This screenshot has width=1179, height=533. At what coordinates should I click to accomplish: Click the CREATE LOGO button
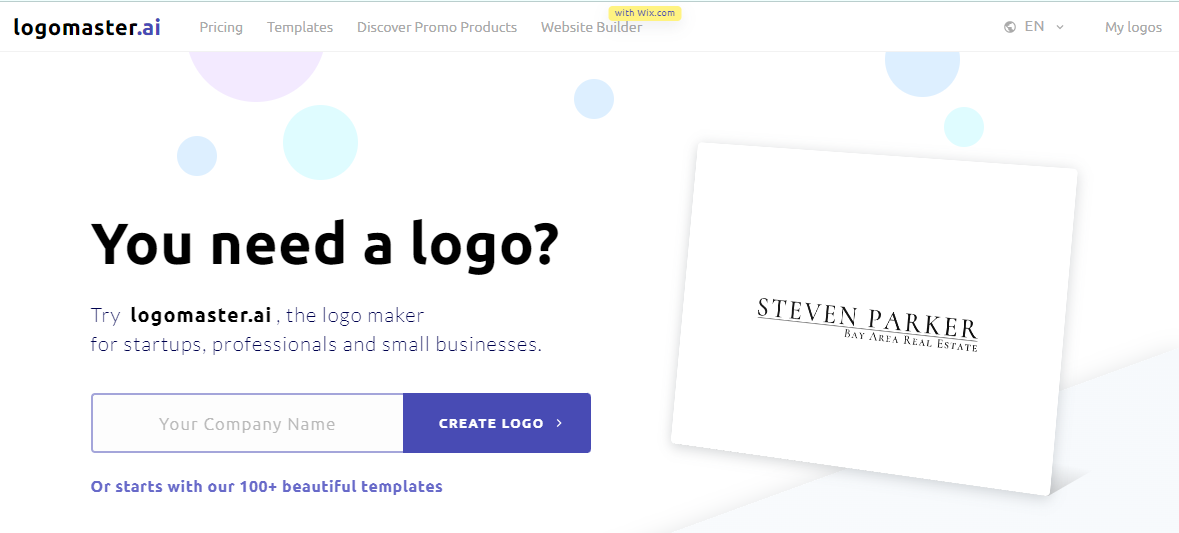coord(497,423)
